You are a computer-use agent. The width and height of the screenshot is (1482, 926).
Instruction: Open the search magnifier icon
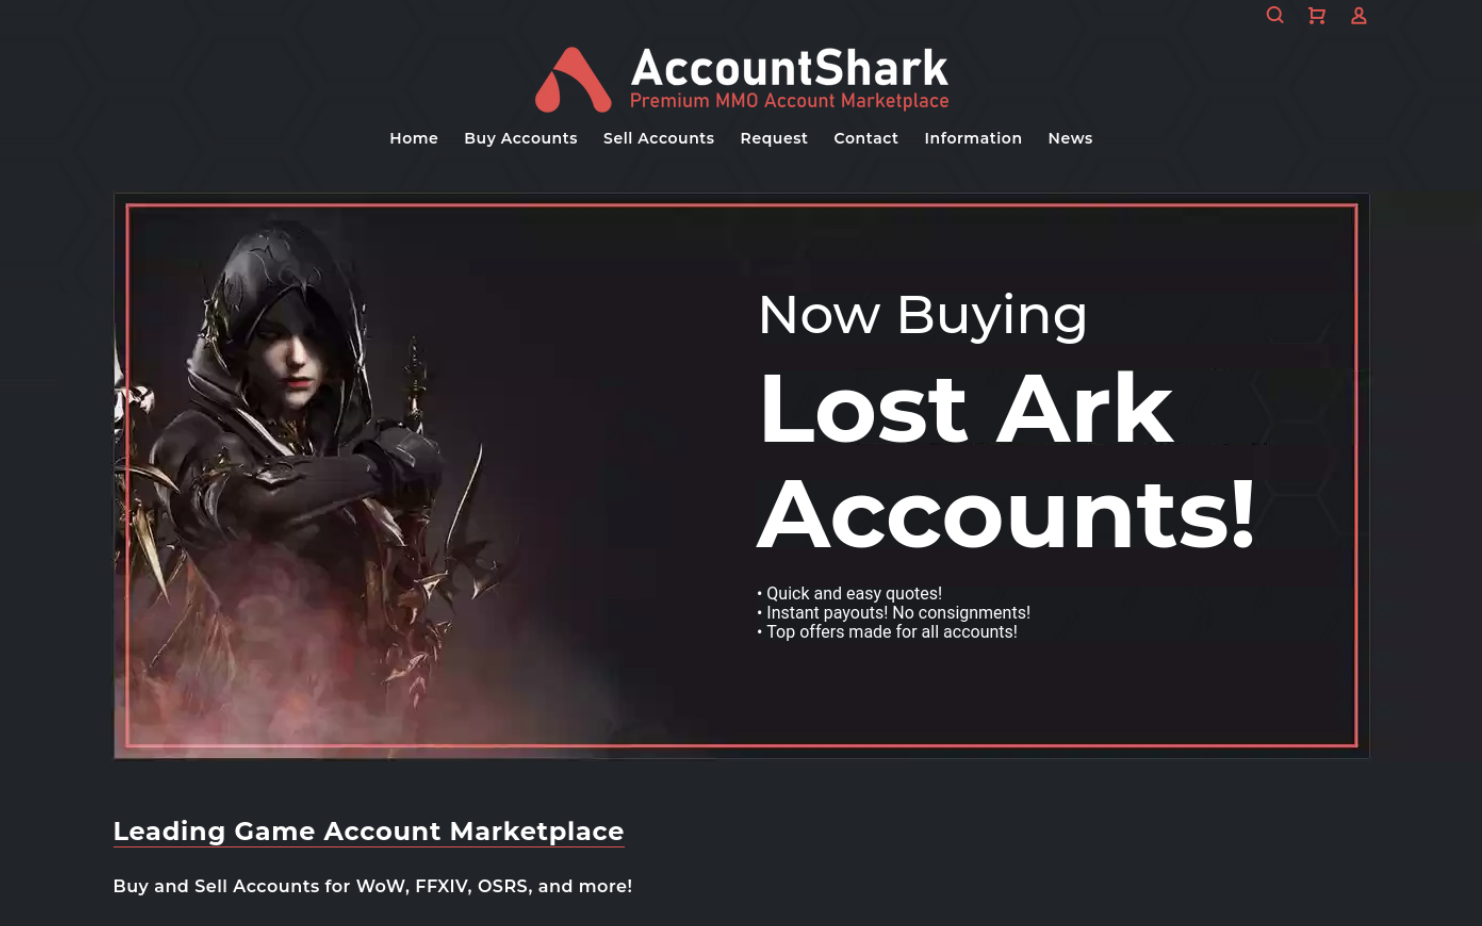1274,15
